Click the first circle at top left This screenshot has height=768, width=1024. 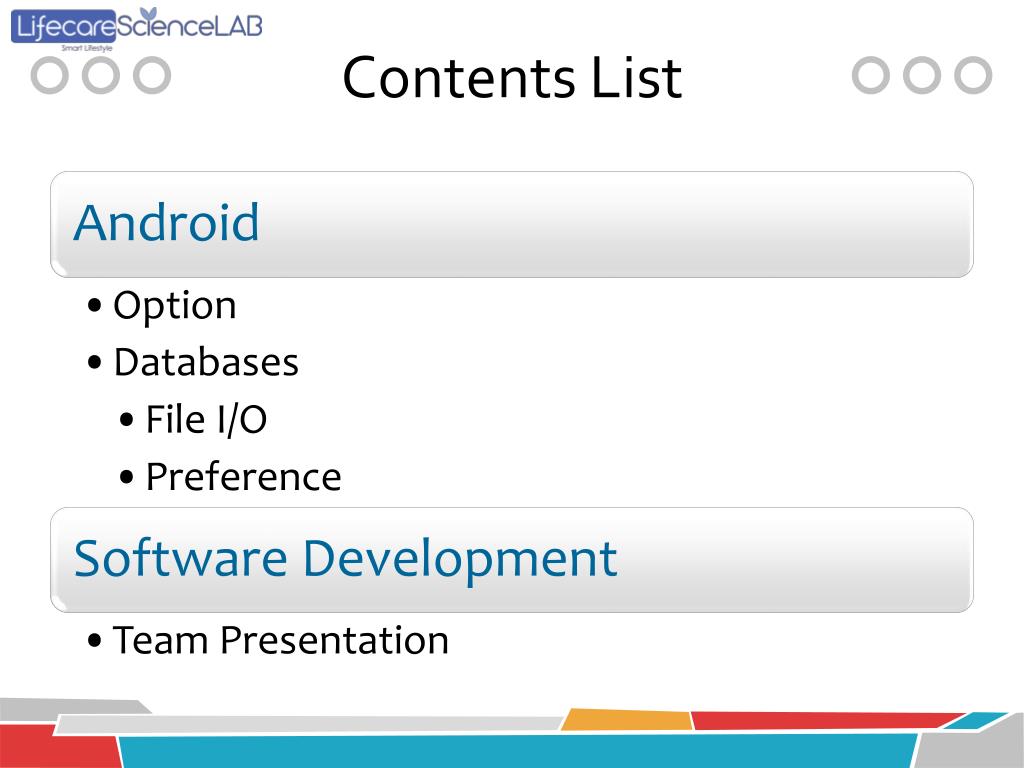coord(50,75)
